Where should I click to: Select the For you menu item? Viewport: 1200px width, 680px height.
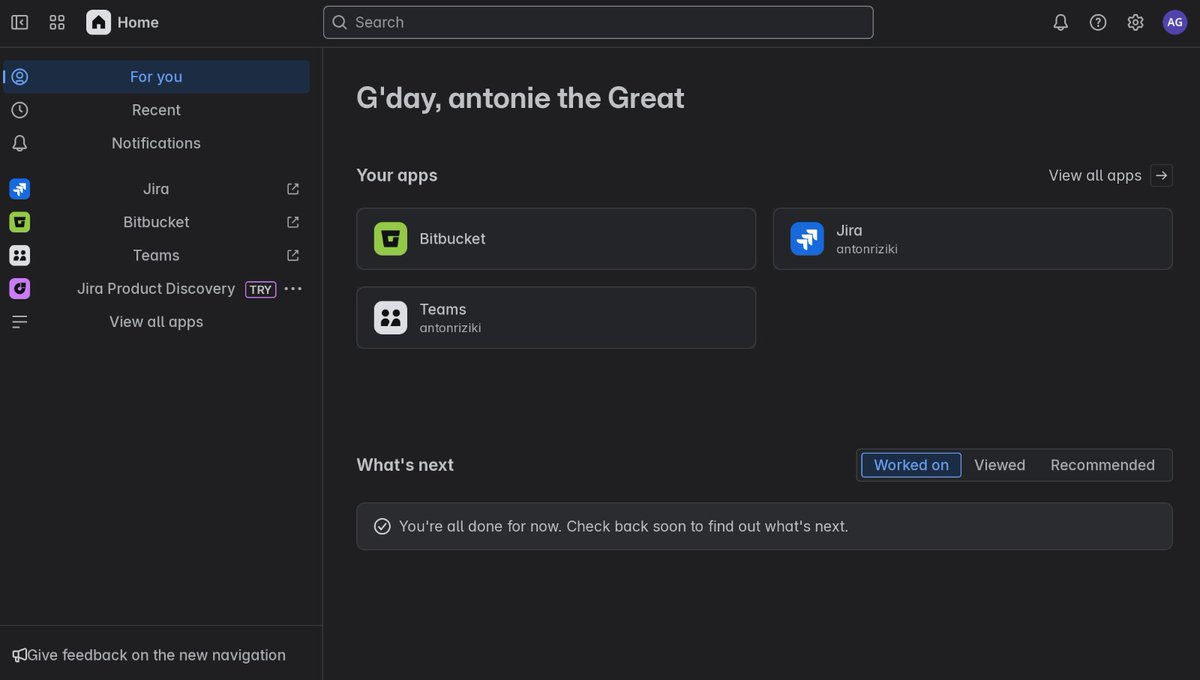point(156,77)
